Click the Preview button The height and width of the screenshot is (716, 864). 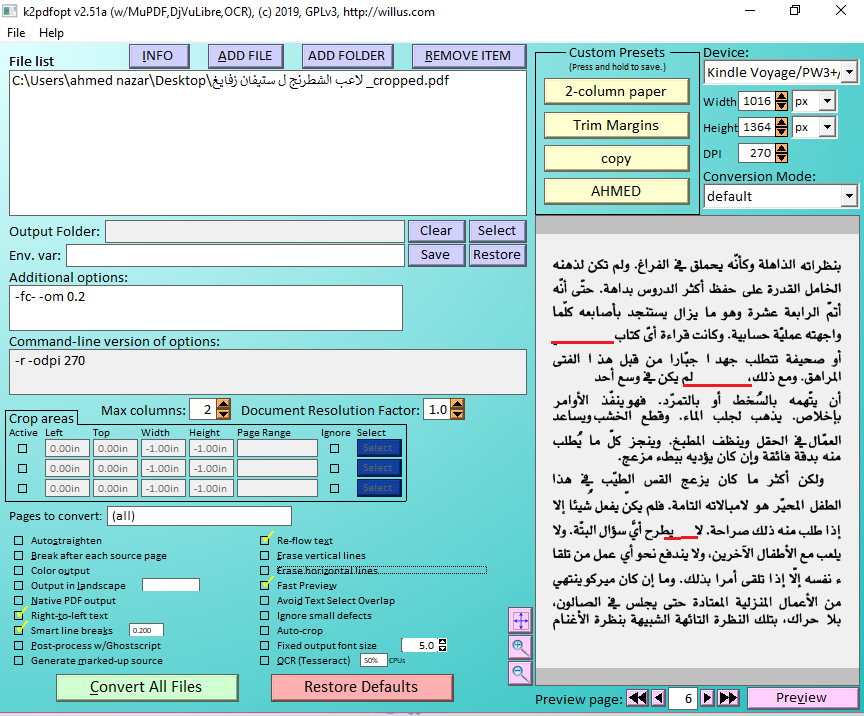pyautogui.click(x=802, y=698)
